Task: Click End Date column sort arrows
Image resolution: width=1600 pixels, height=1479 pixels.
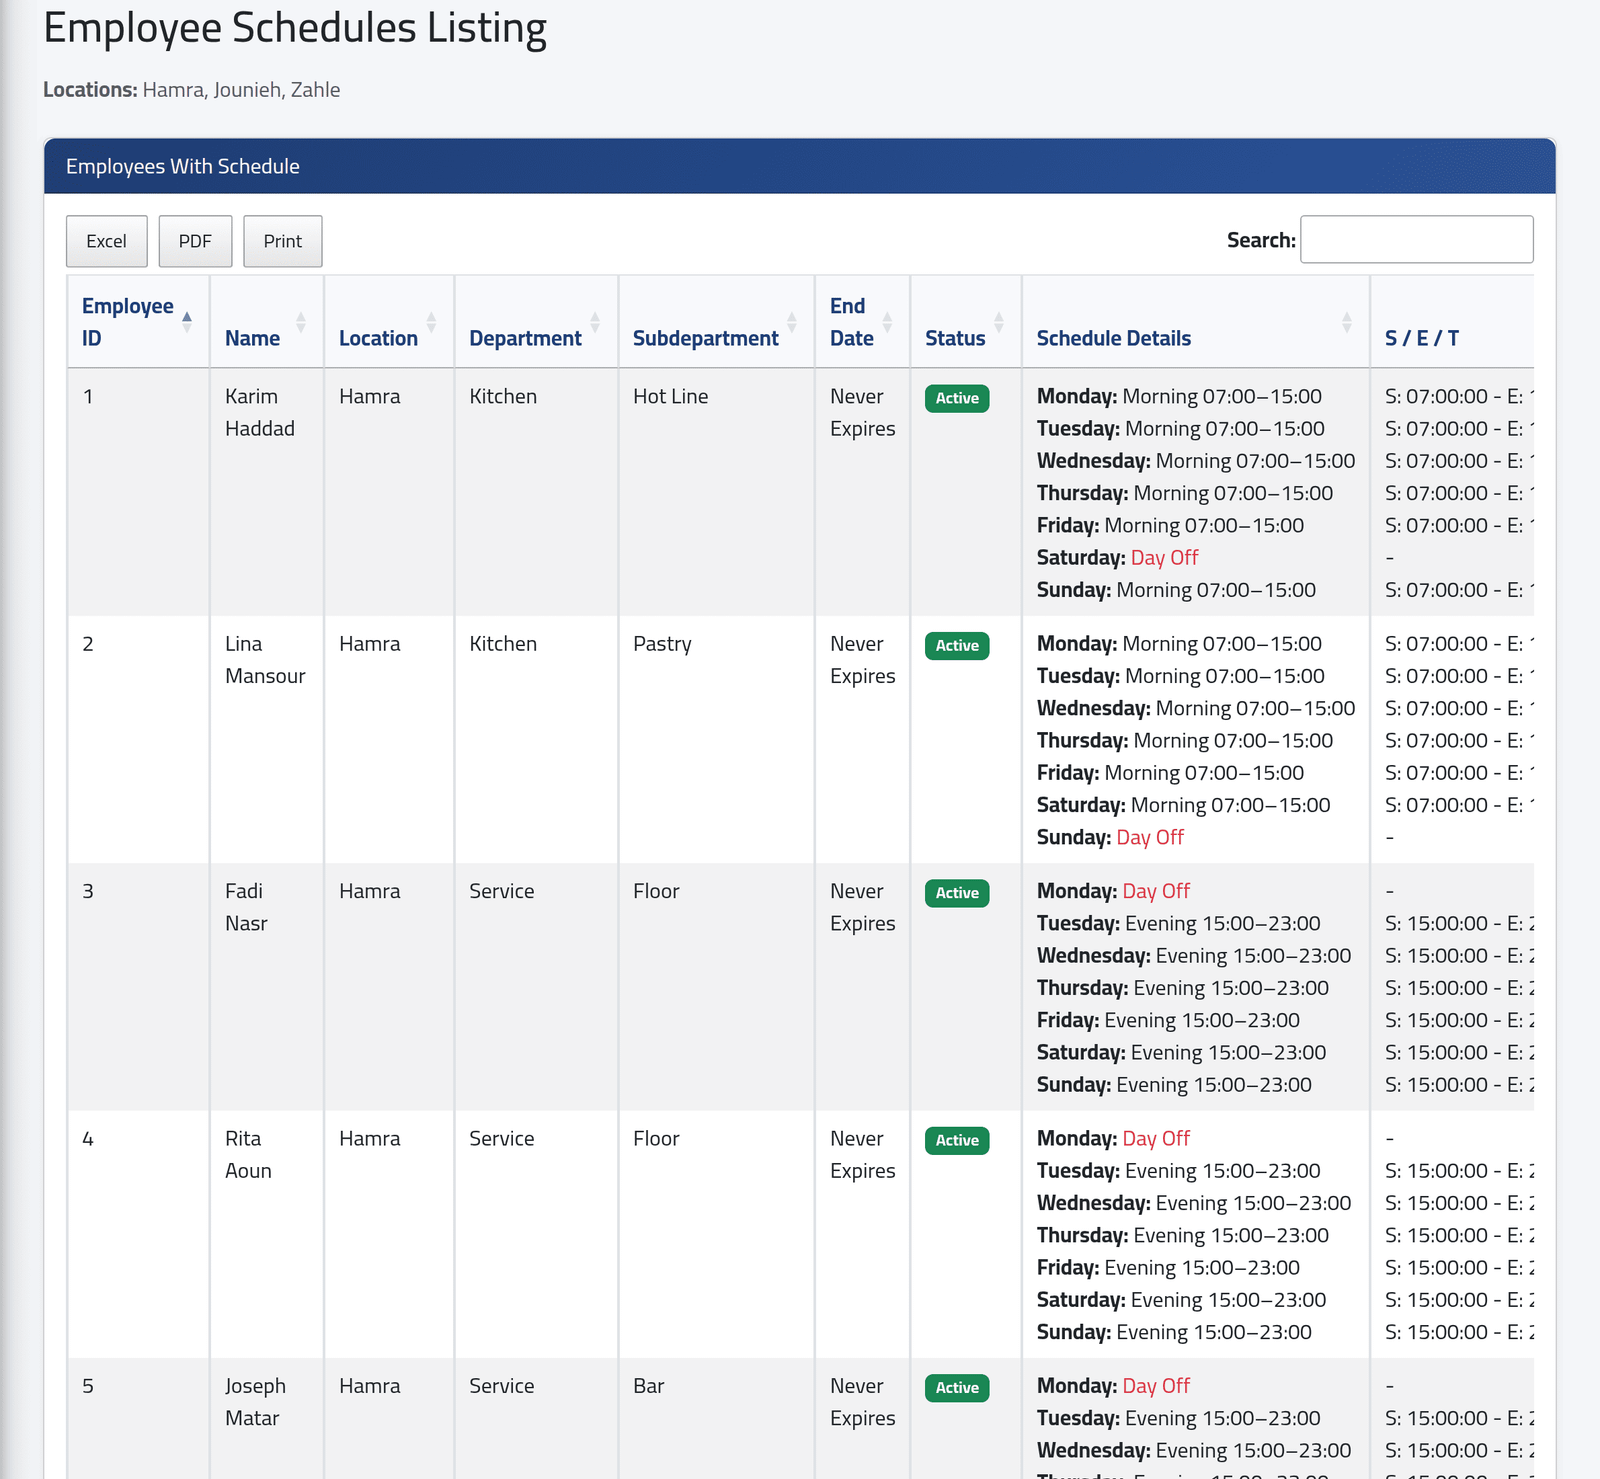Action: pyautogui.click(x=887, y=322)
